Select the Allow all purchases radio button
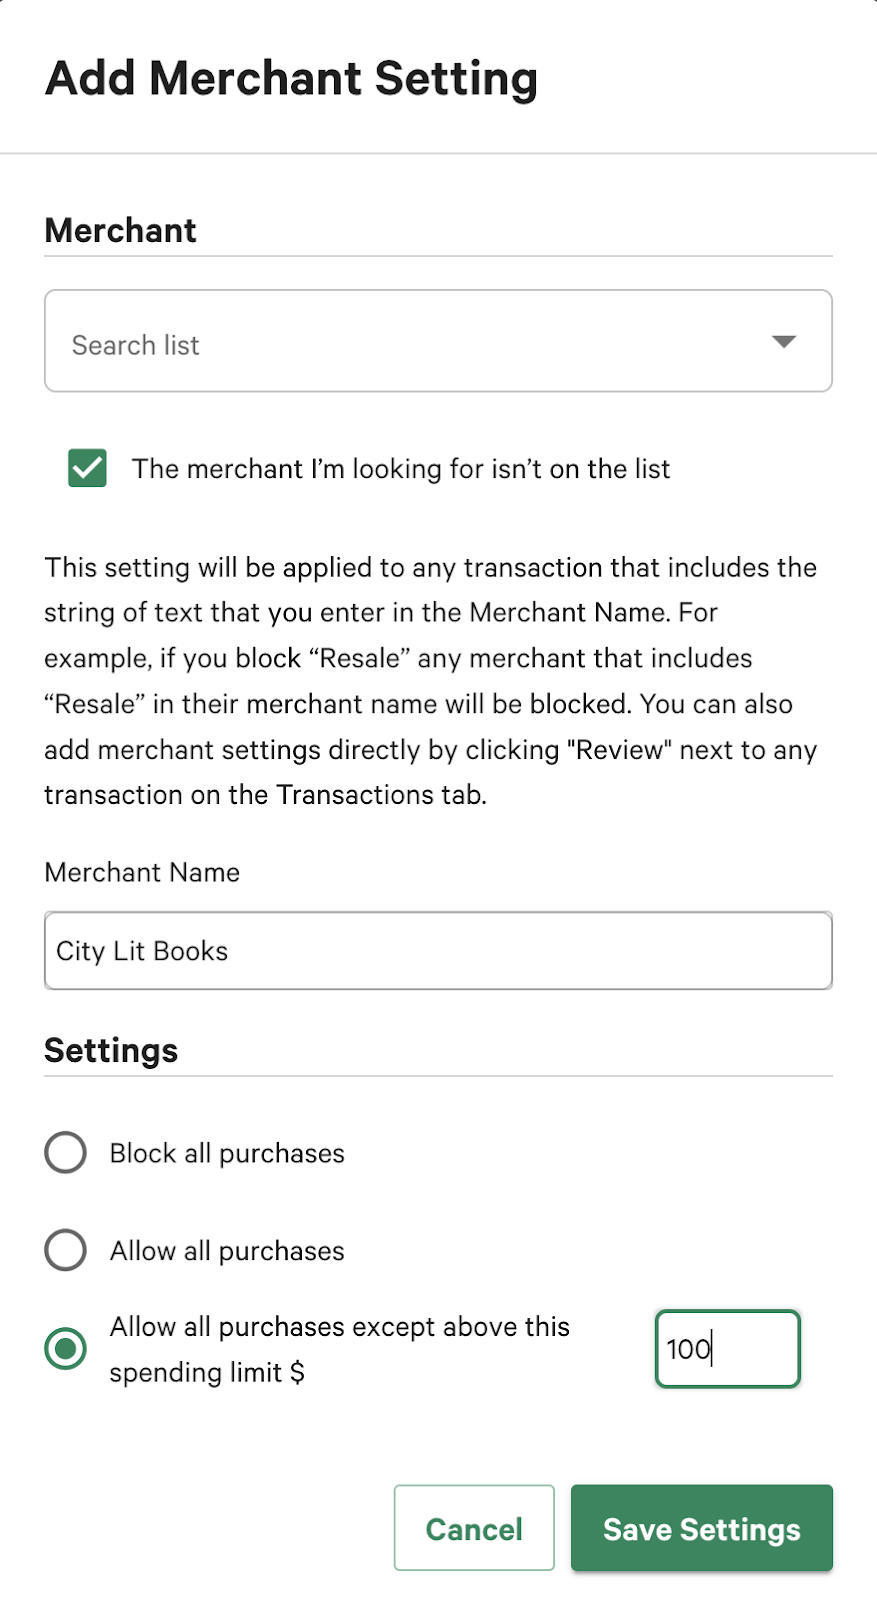This screenshot has width=877, height=1600. (66, 1250)
